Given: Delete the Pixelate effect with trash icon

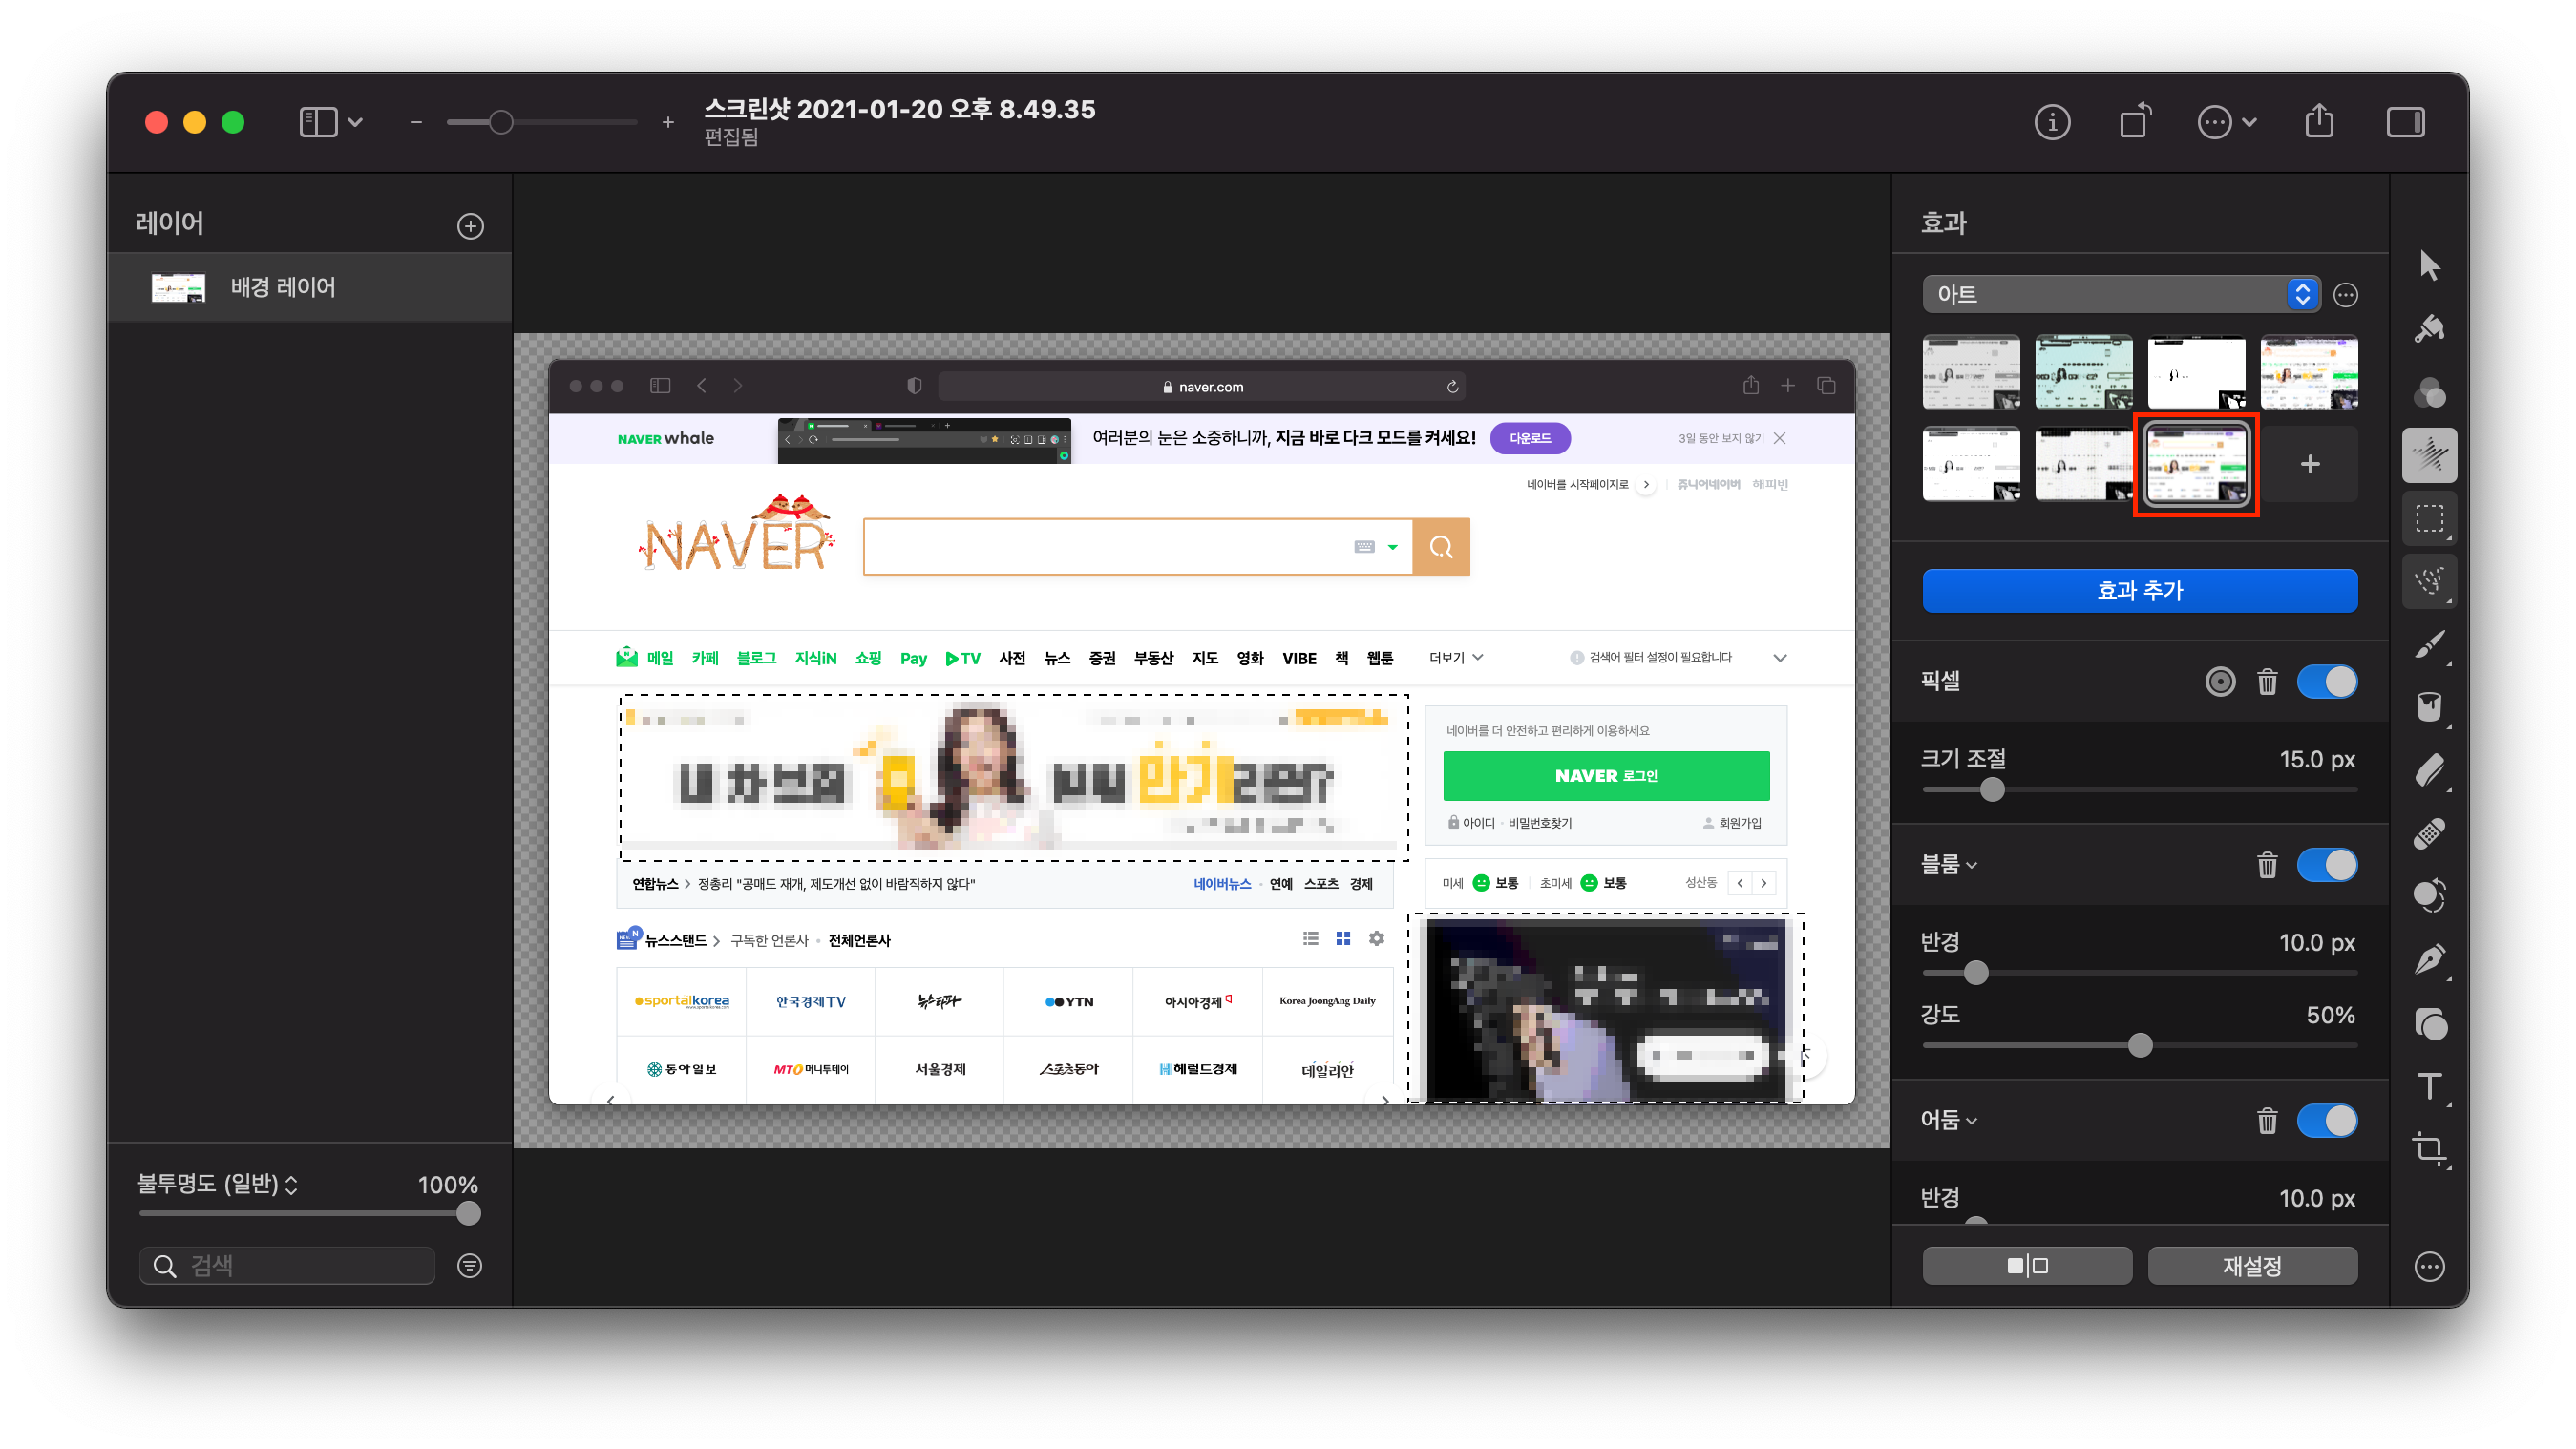Looking at the screenshot, I should [2267, 682].
